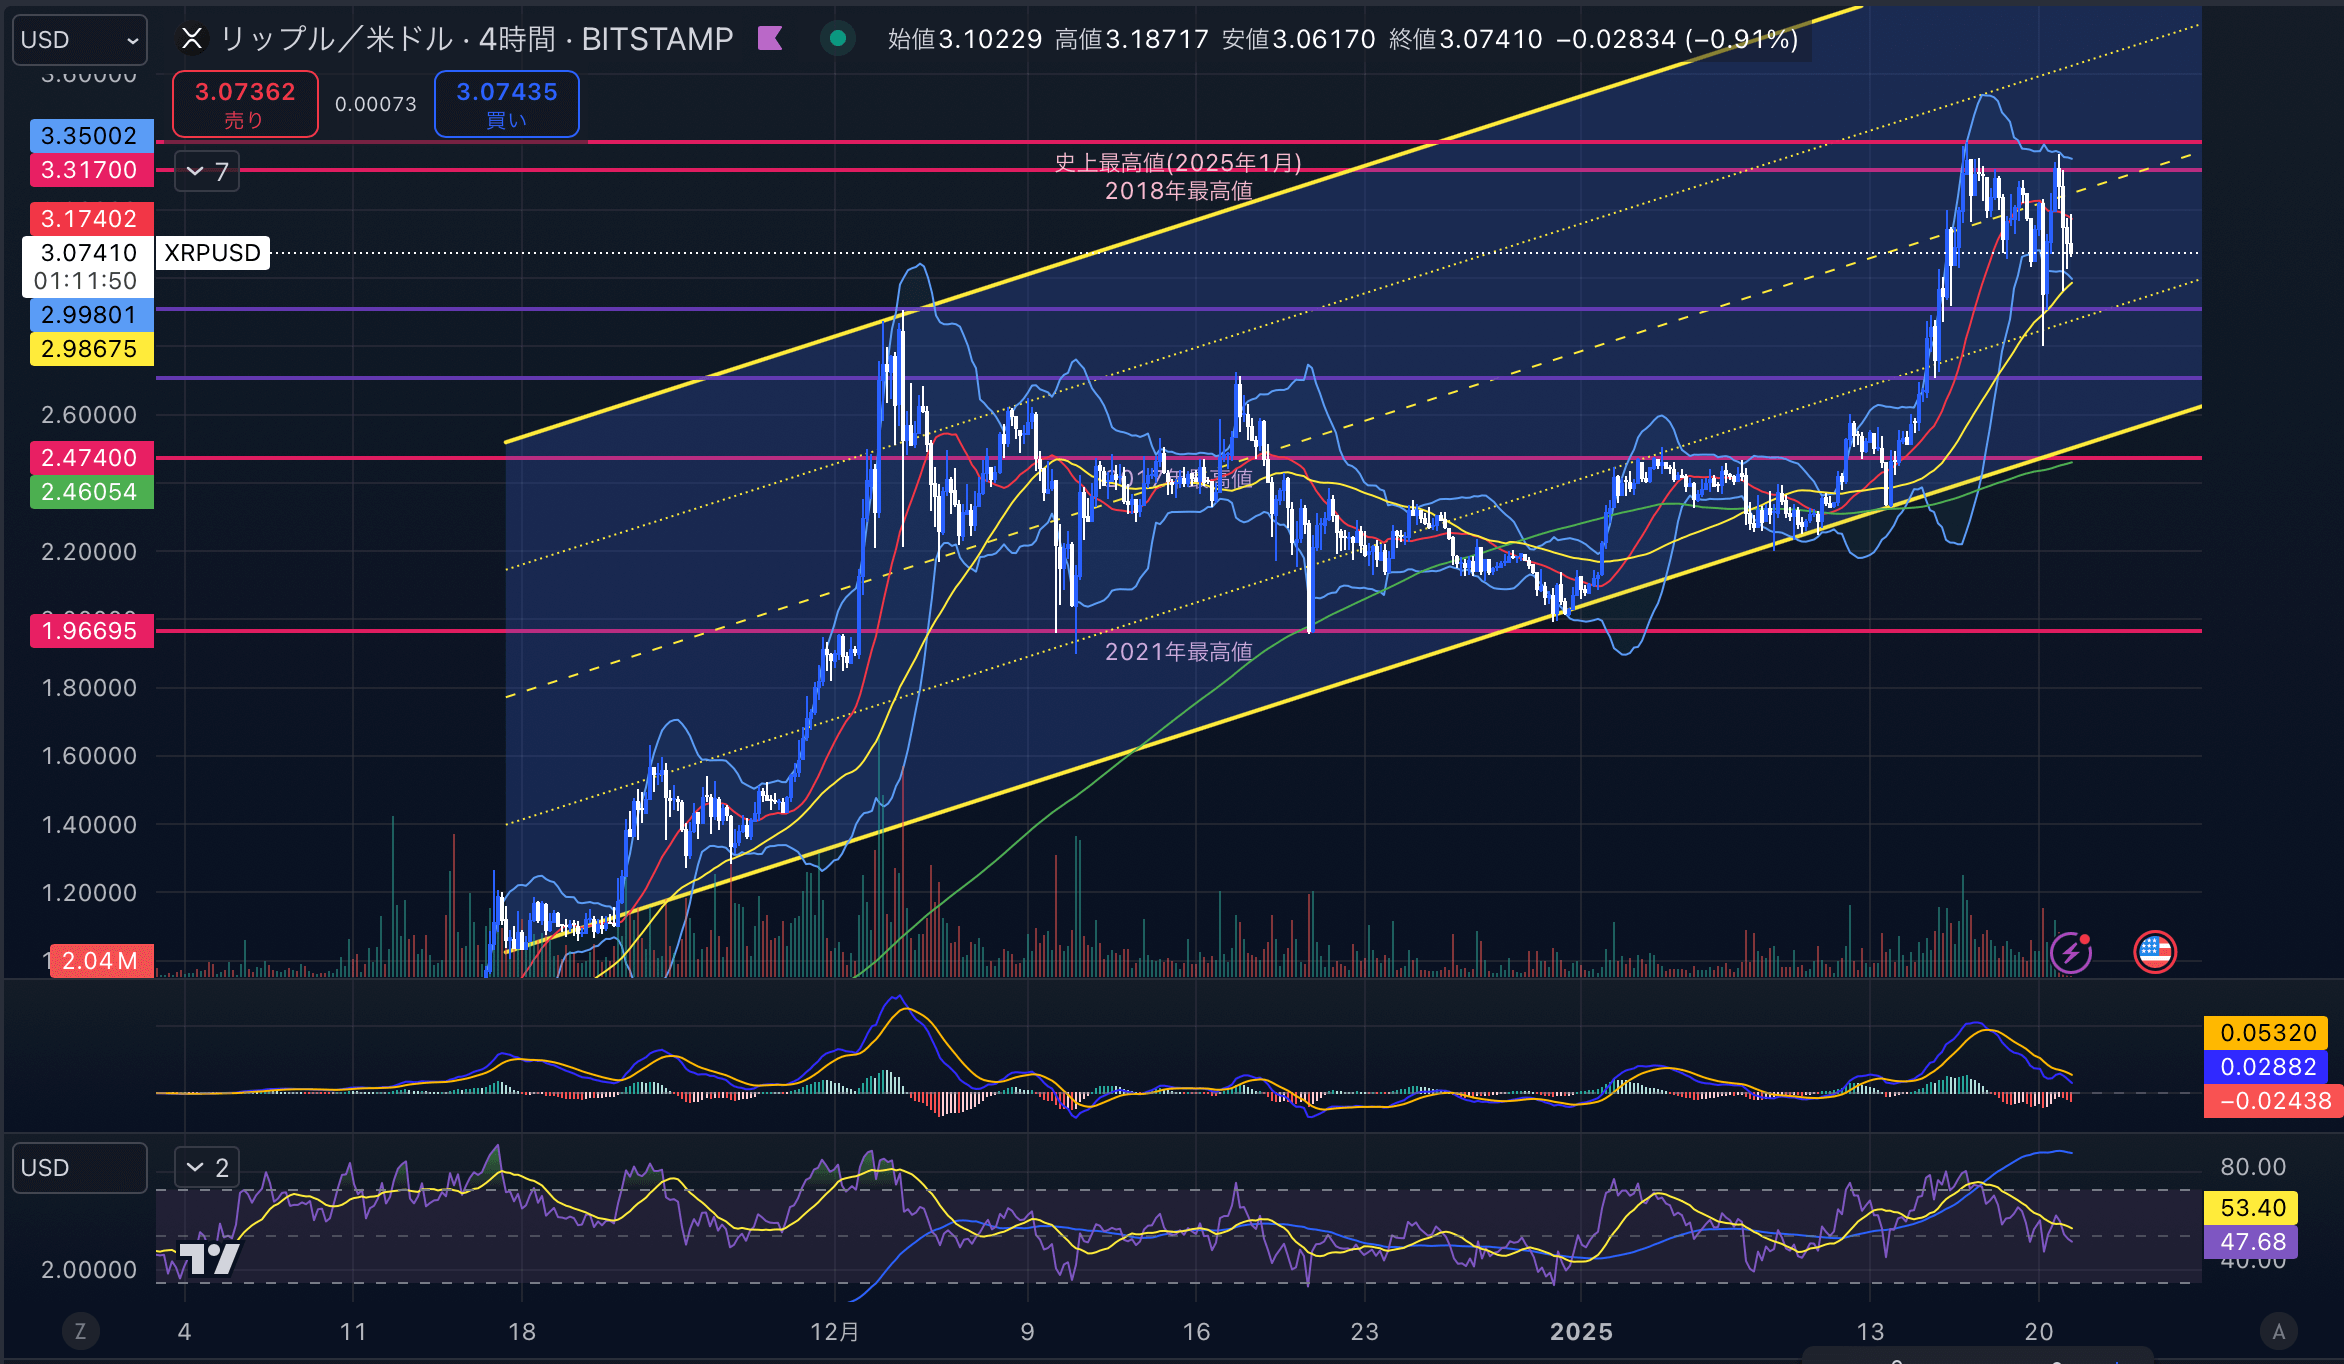Click the 2.47400 red price label
The height and width of the screenshot is (1364, 2344).
(90, 458)
